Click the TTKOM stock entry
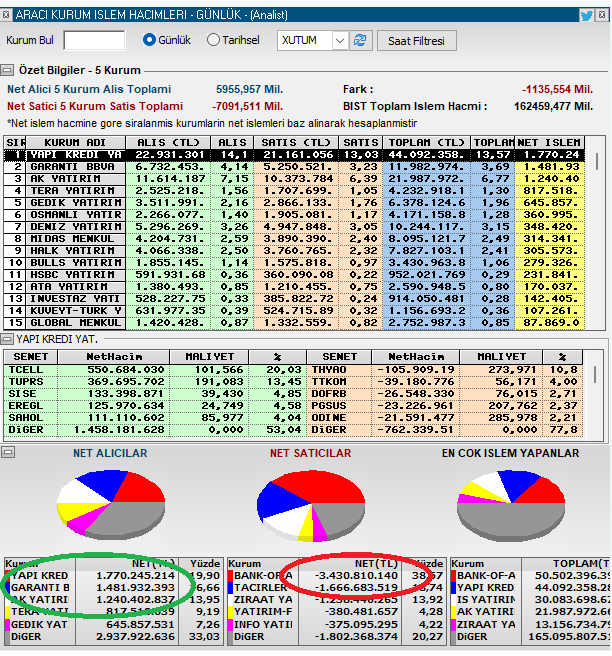The height and width of the screenshot is (656, 612). click(445, 382)
